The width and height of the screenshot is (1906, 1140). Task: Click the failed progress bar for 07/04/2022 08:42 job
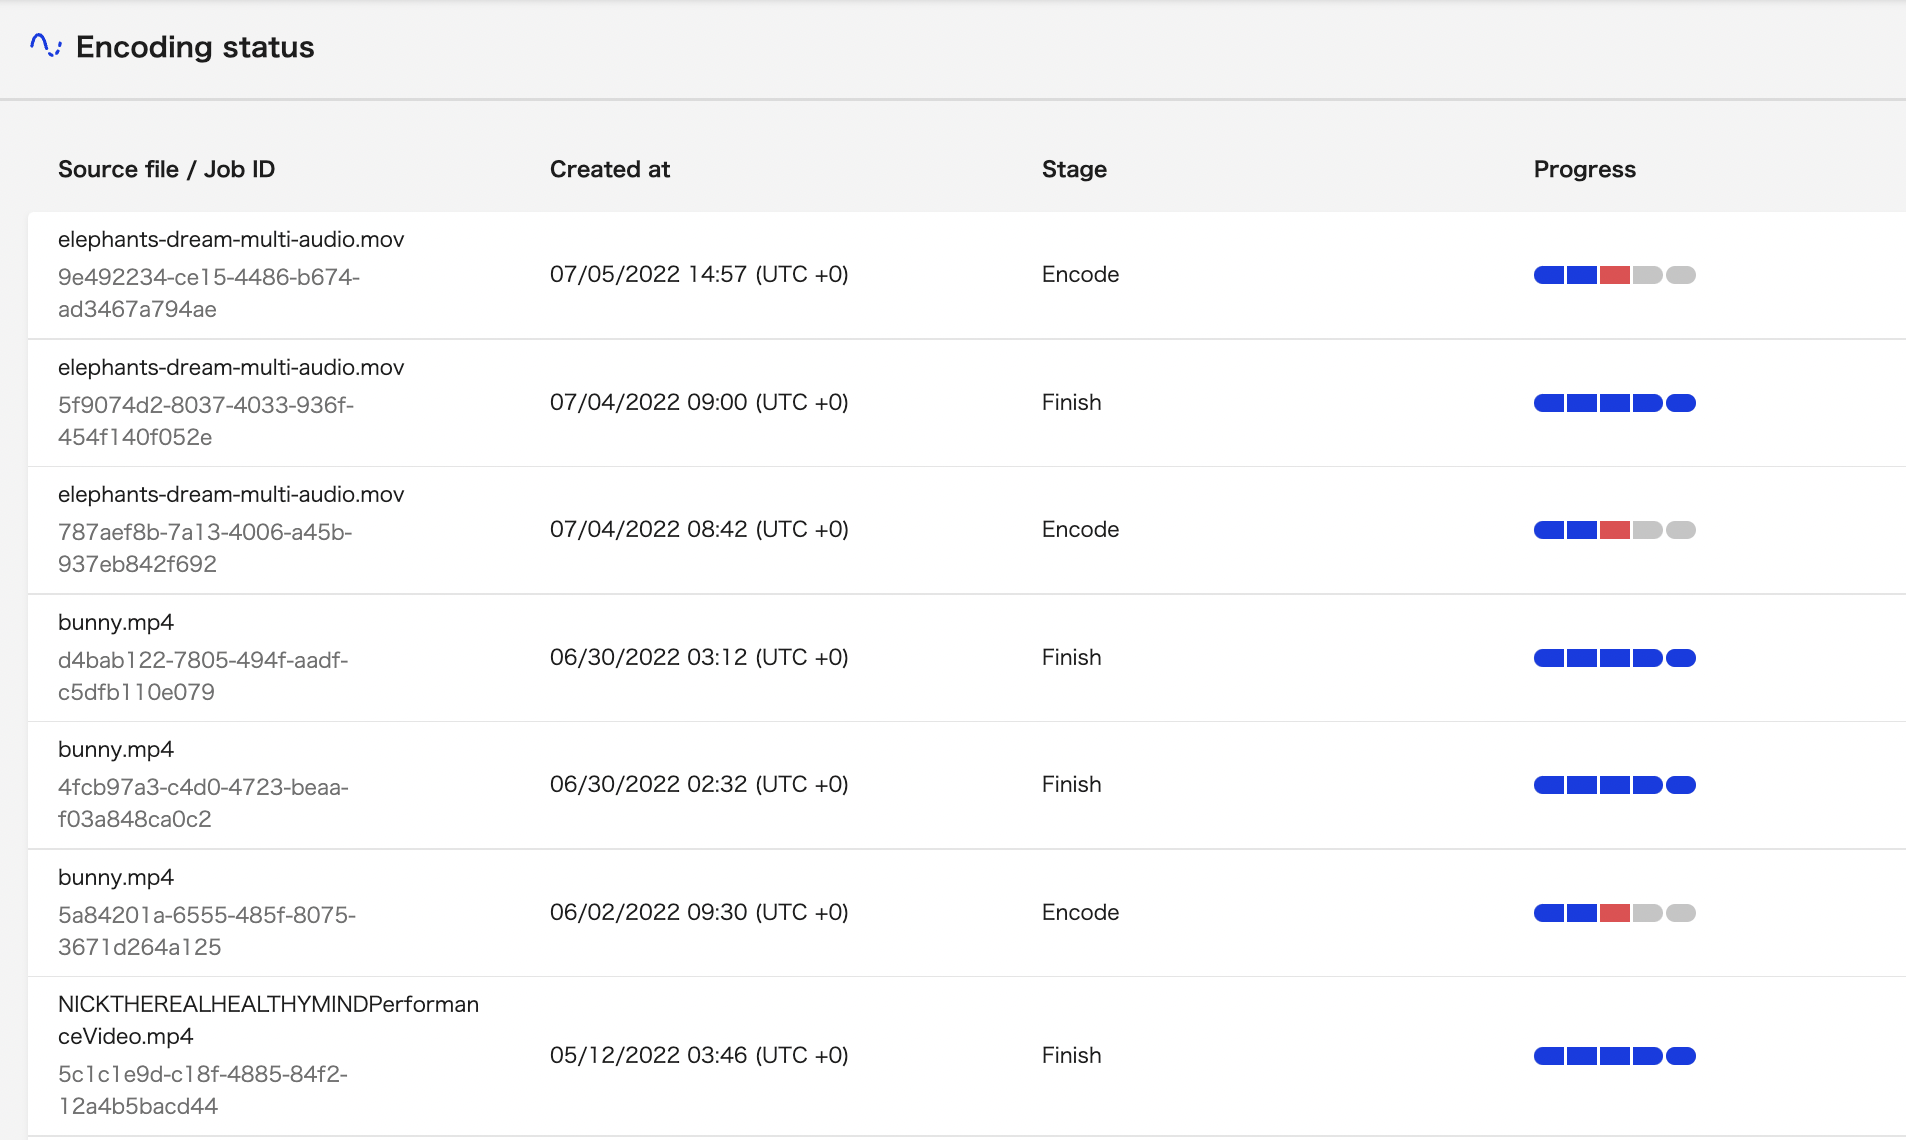pos(1614,530)
